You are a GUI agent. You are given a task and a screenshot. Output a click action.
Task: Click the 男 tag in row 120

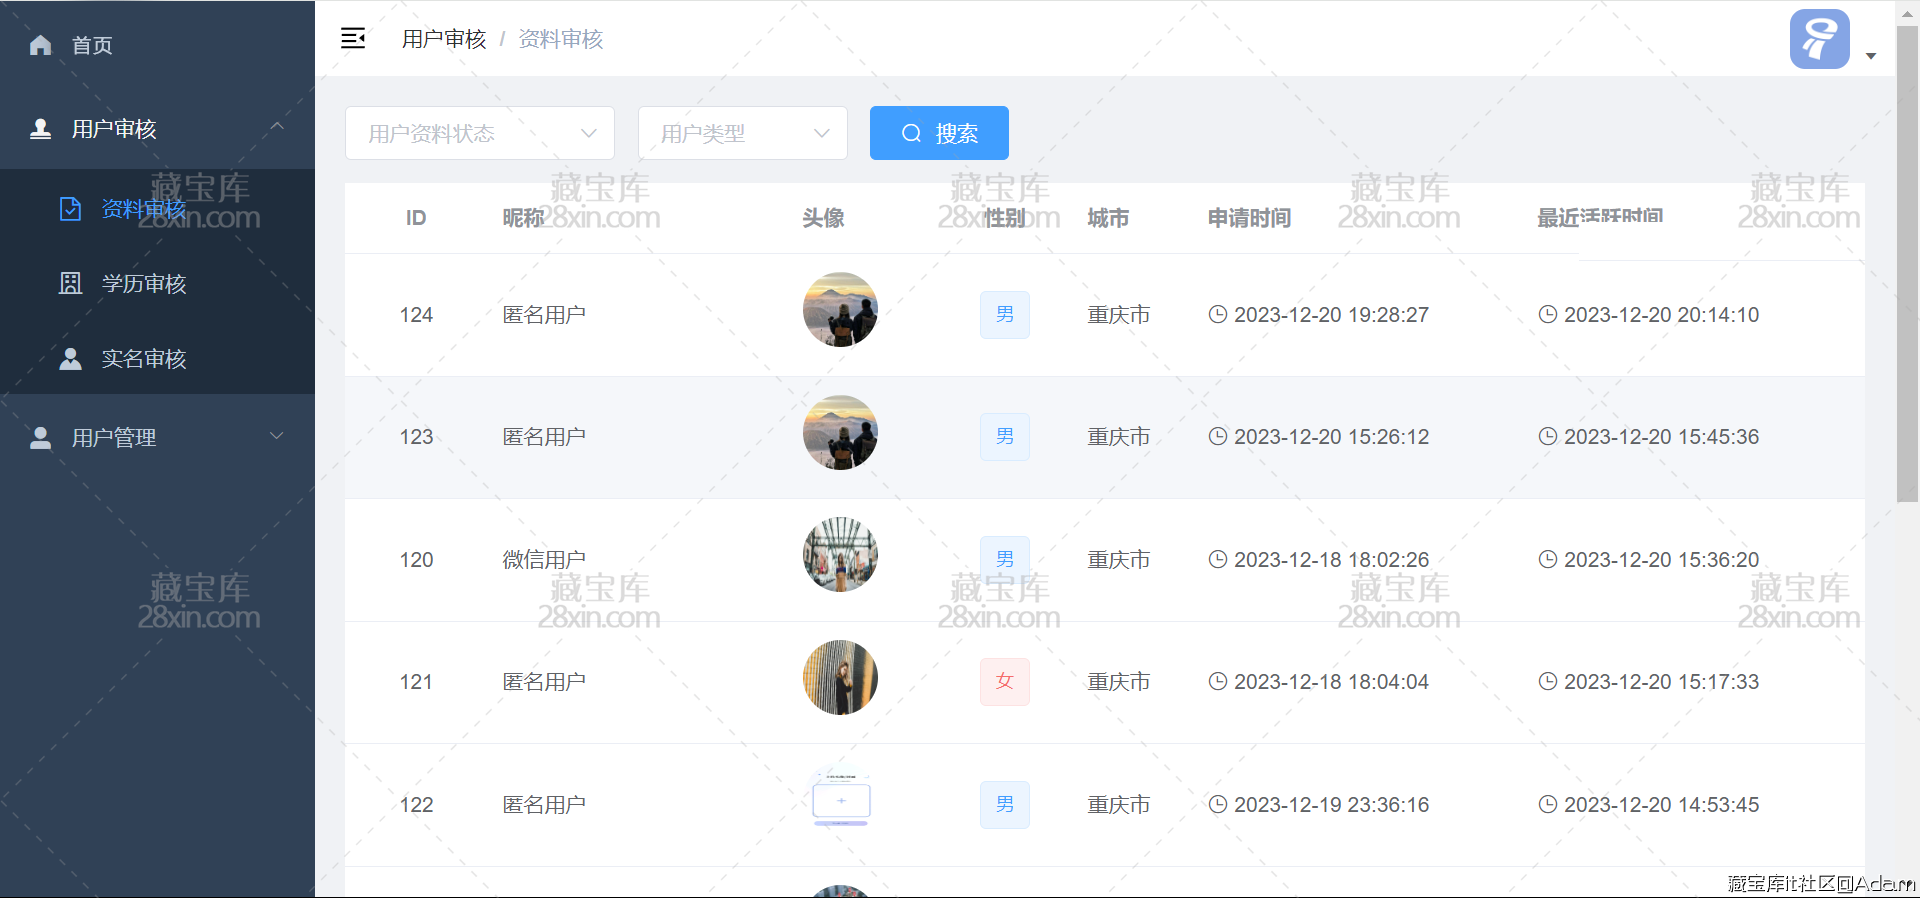tap(1005, 559)
